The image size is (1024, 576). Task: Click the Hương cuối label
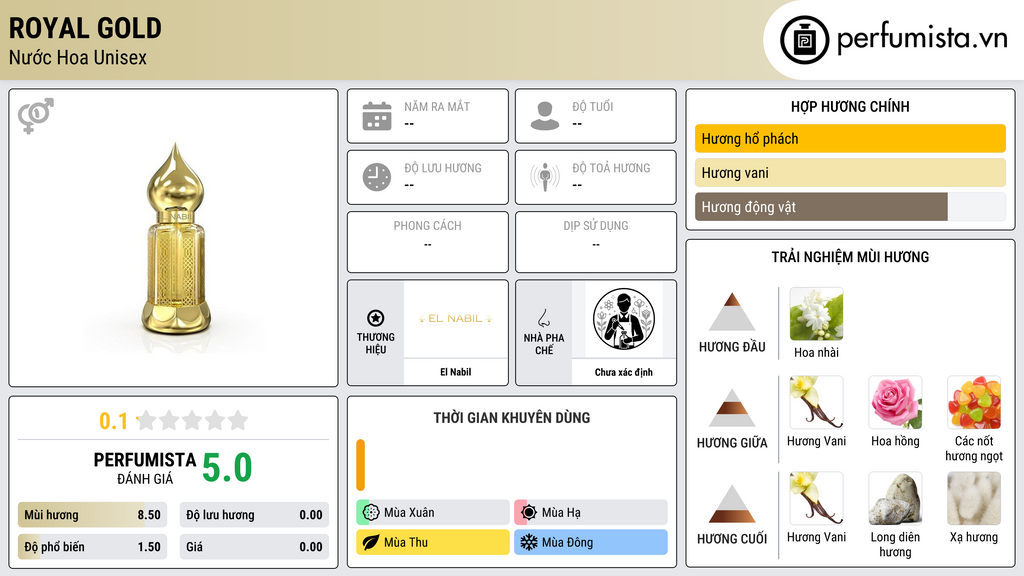(x=732, y=539)
